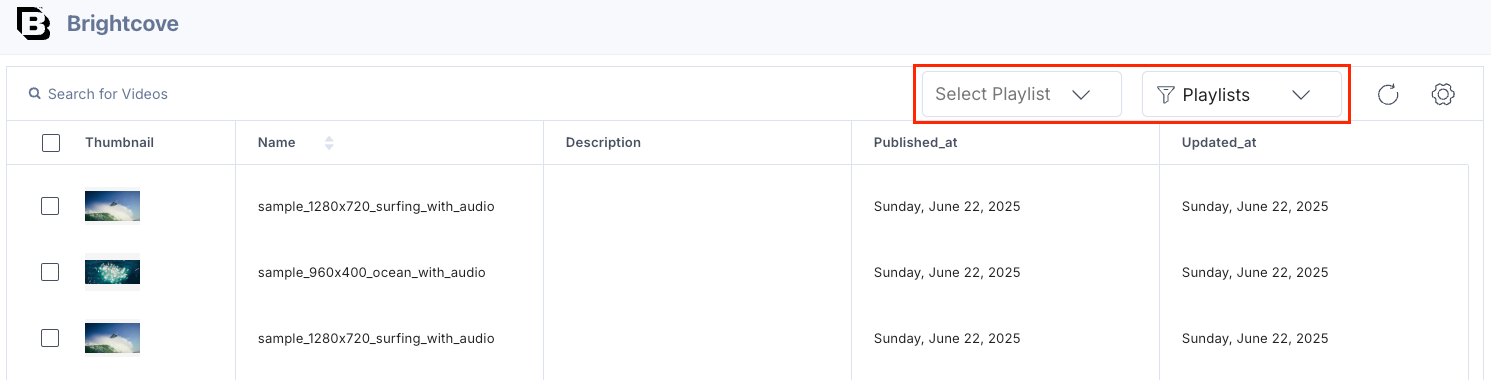Click the refresh icon in toolbar
The image size is (1491, 380).
point(1388,94)
